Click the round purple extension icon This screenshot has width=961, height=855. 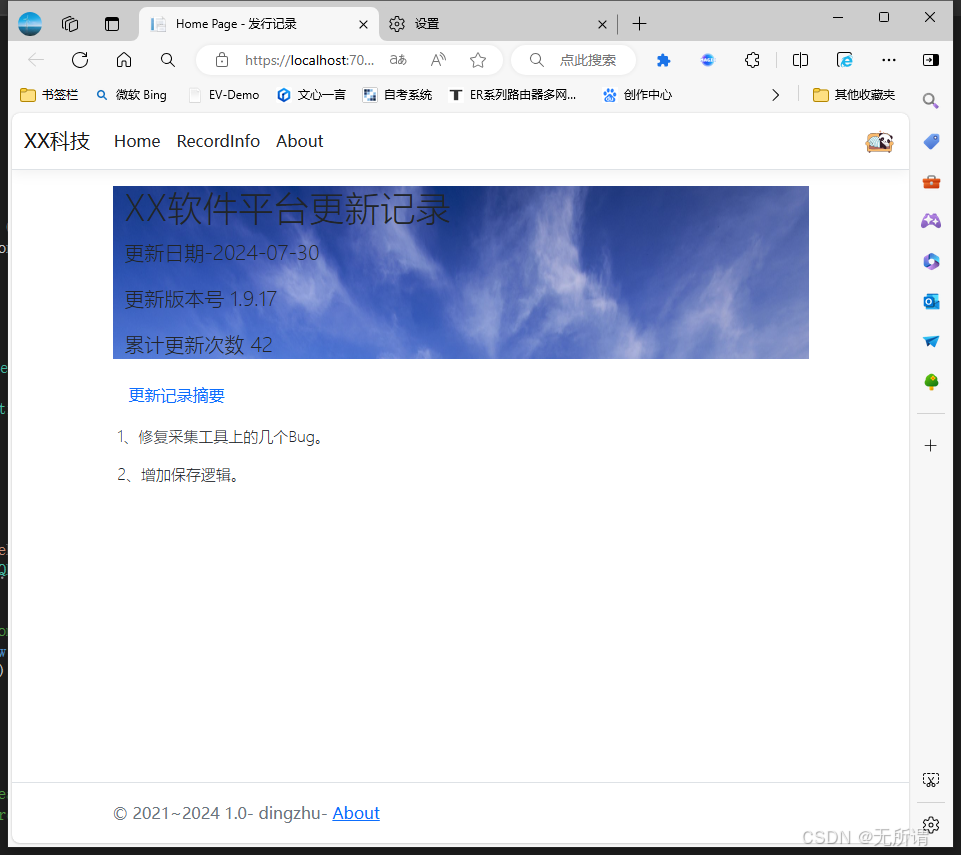click(708, 60)
